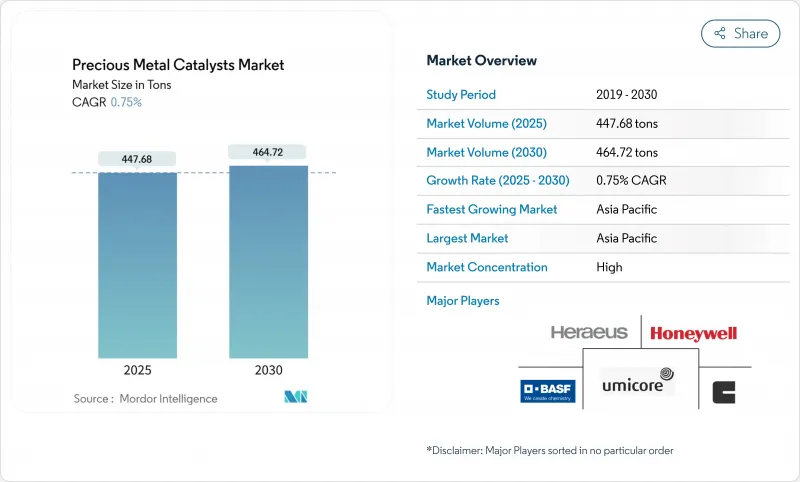This screenshot has width=800, height=482.
Task: Click the Heraeus logo
Action: 589,332
